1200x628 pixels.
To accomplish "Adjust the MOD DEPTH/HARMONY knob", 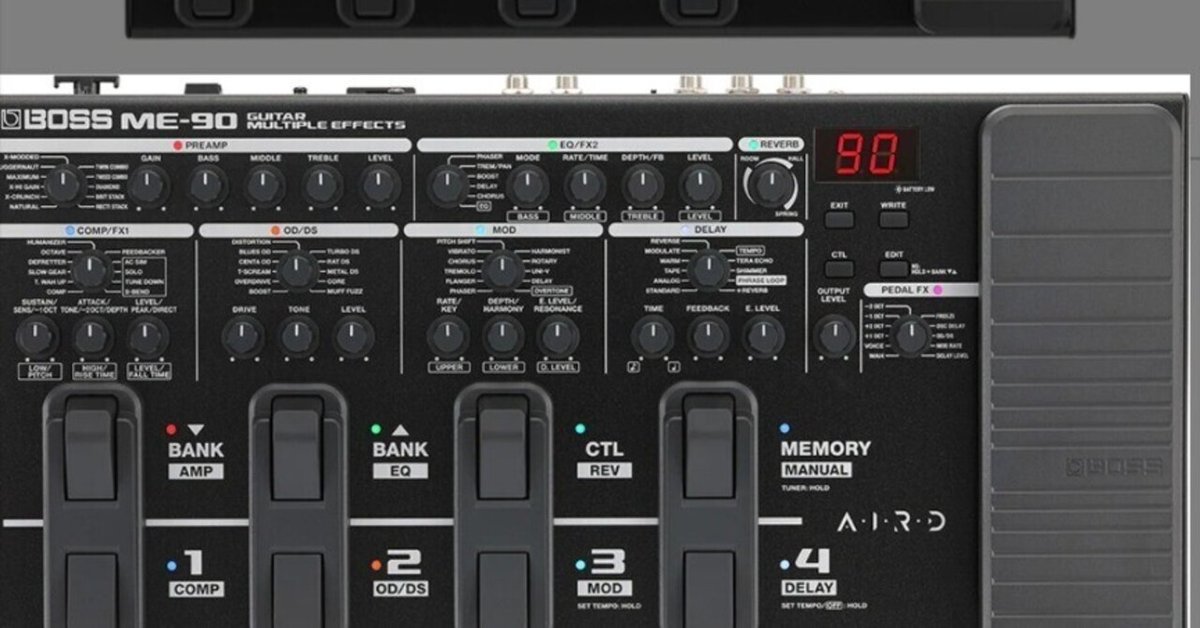I will point(503,338).
